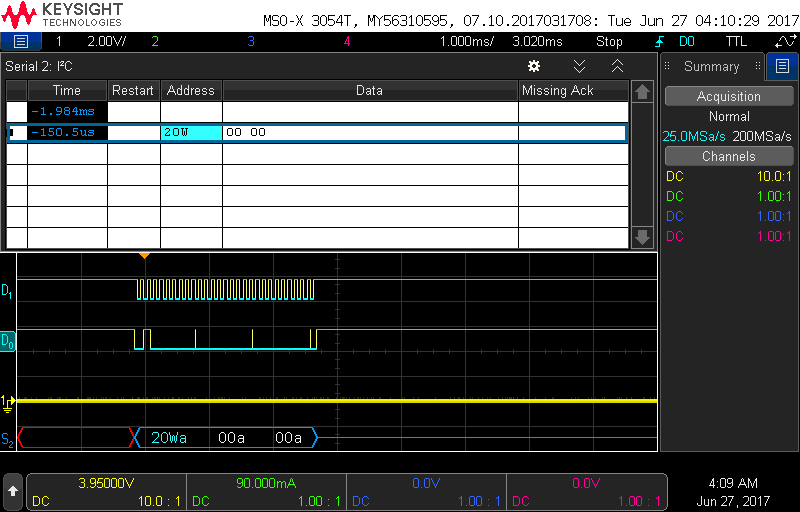Open the Acquisition section button

729,96
